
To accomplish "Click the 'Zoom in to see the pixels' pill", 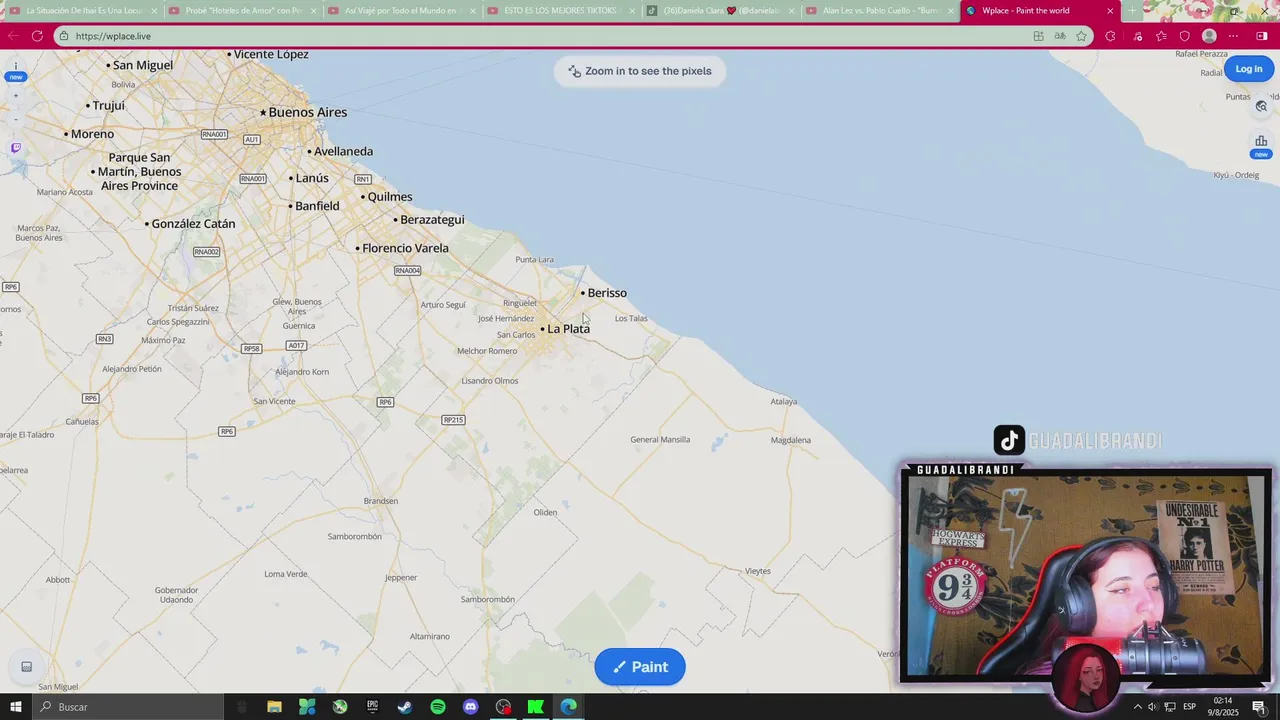I will 640,71.
